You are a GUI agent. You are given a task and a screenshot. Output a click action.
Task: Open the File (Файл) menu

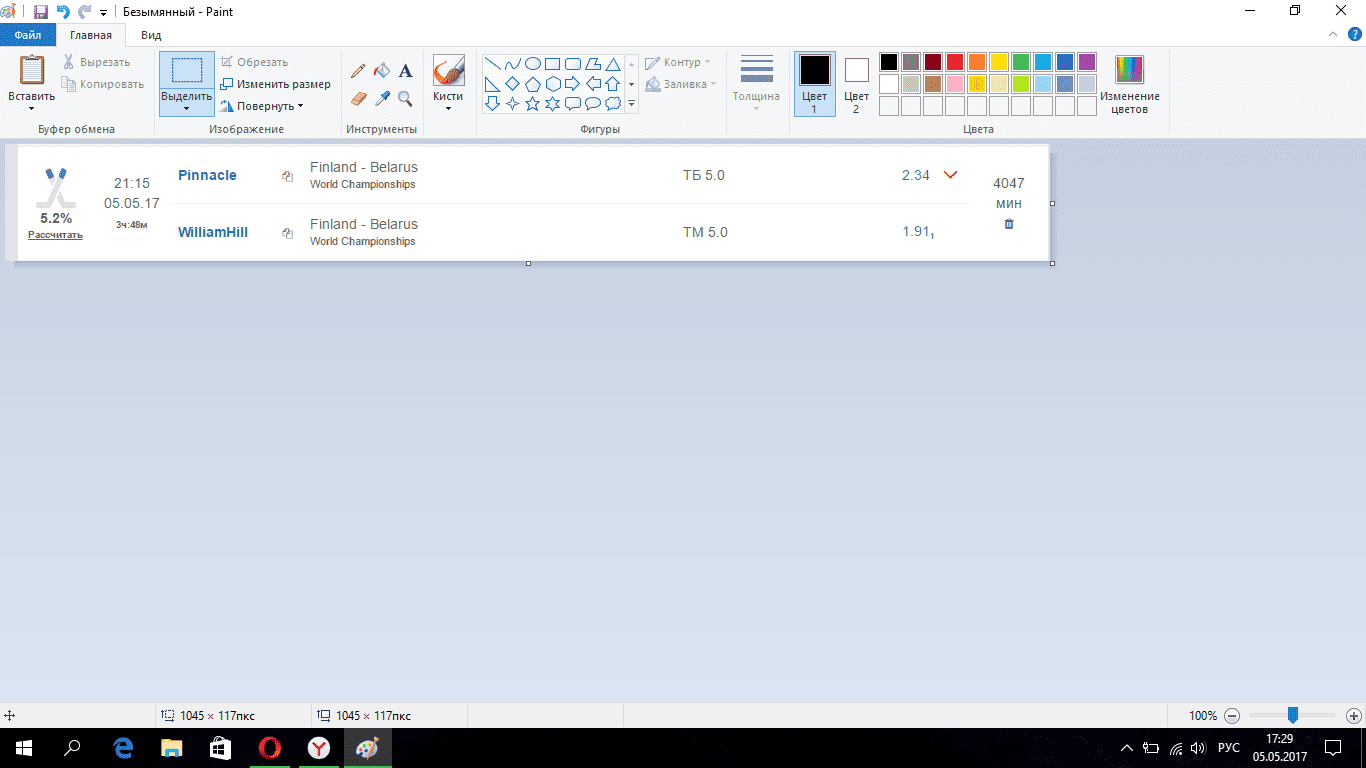click(27, 35)
